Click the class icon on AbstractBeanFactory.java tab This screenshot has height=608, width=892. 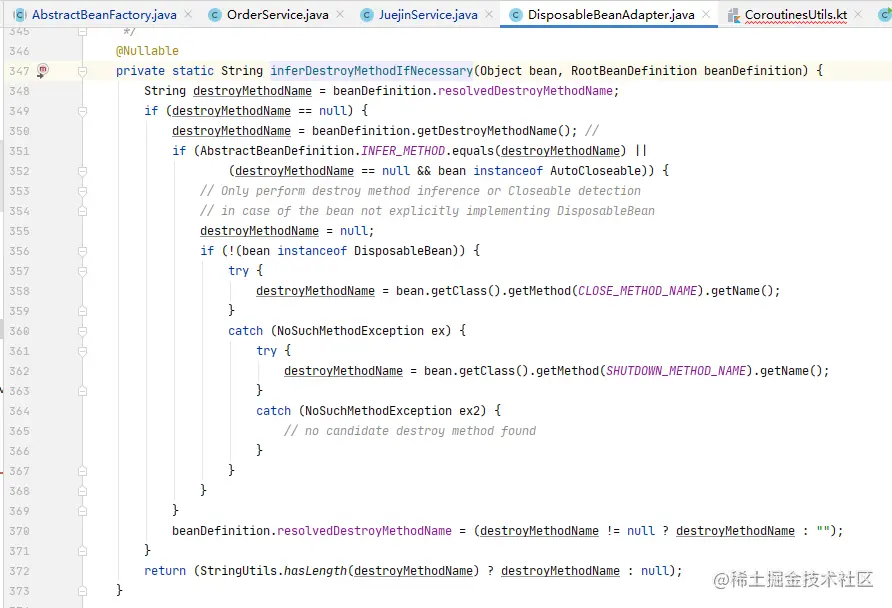point(19,15)
